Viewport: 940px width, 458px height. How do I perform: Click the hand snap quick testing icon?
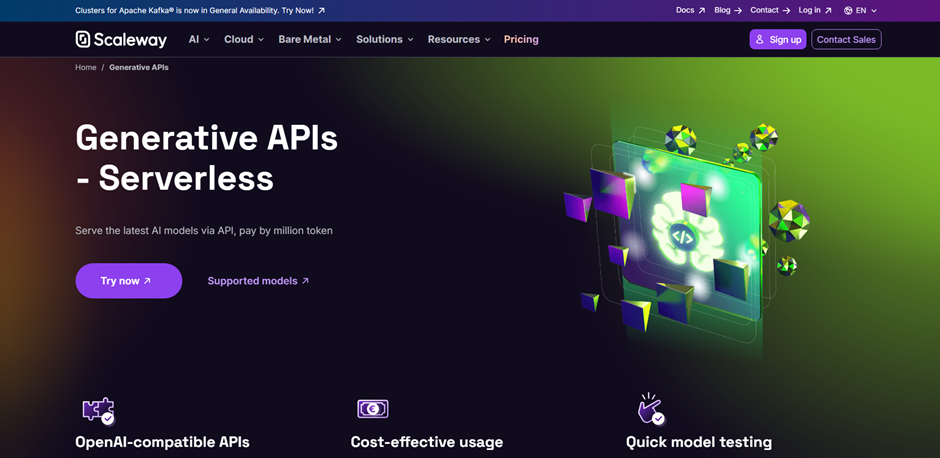pyautogui.click(x=650, y=409)
